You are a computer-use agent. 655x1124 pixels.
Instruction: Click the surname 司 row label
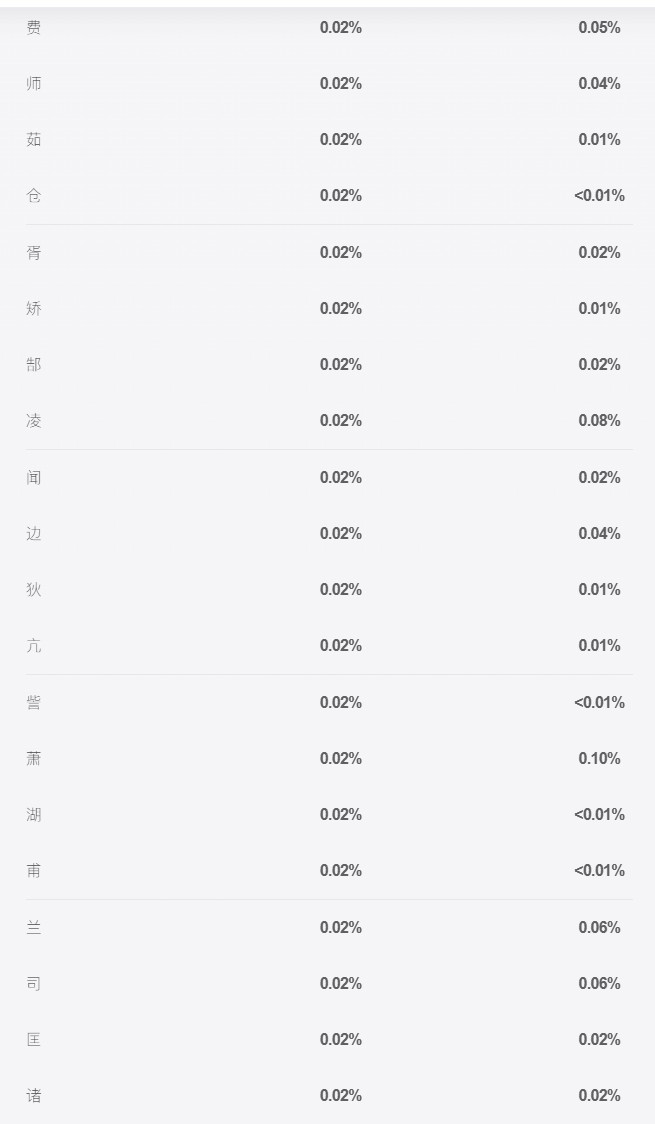(x=34, y=984)
